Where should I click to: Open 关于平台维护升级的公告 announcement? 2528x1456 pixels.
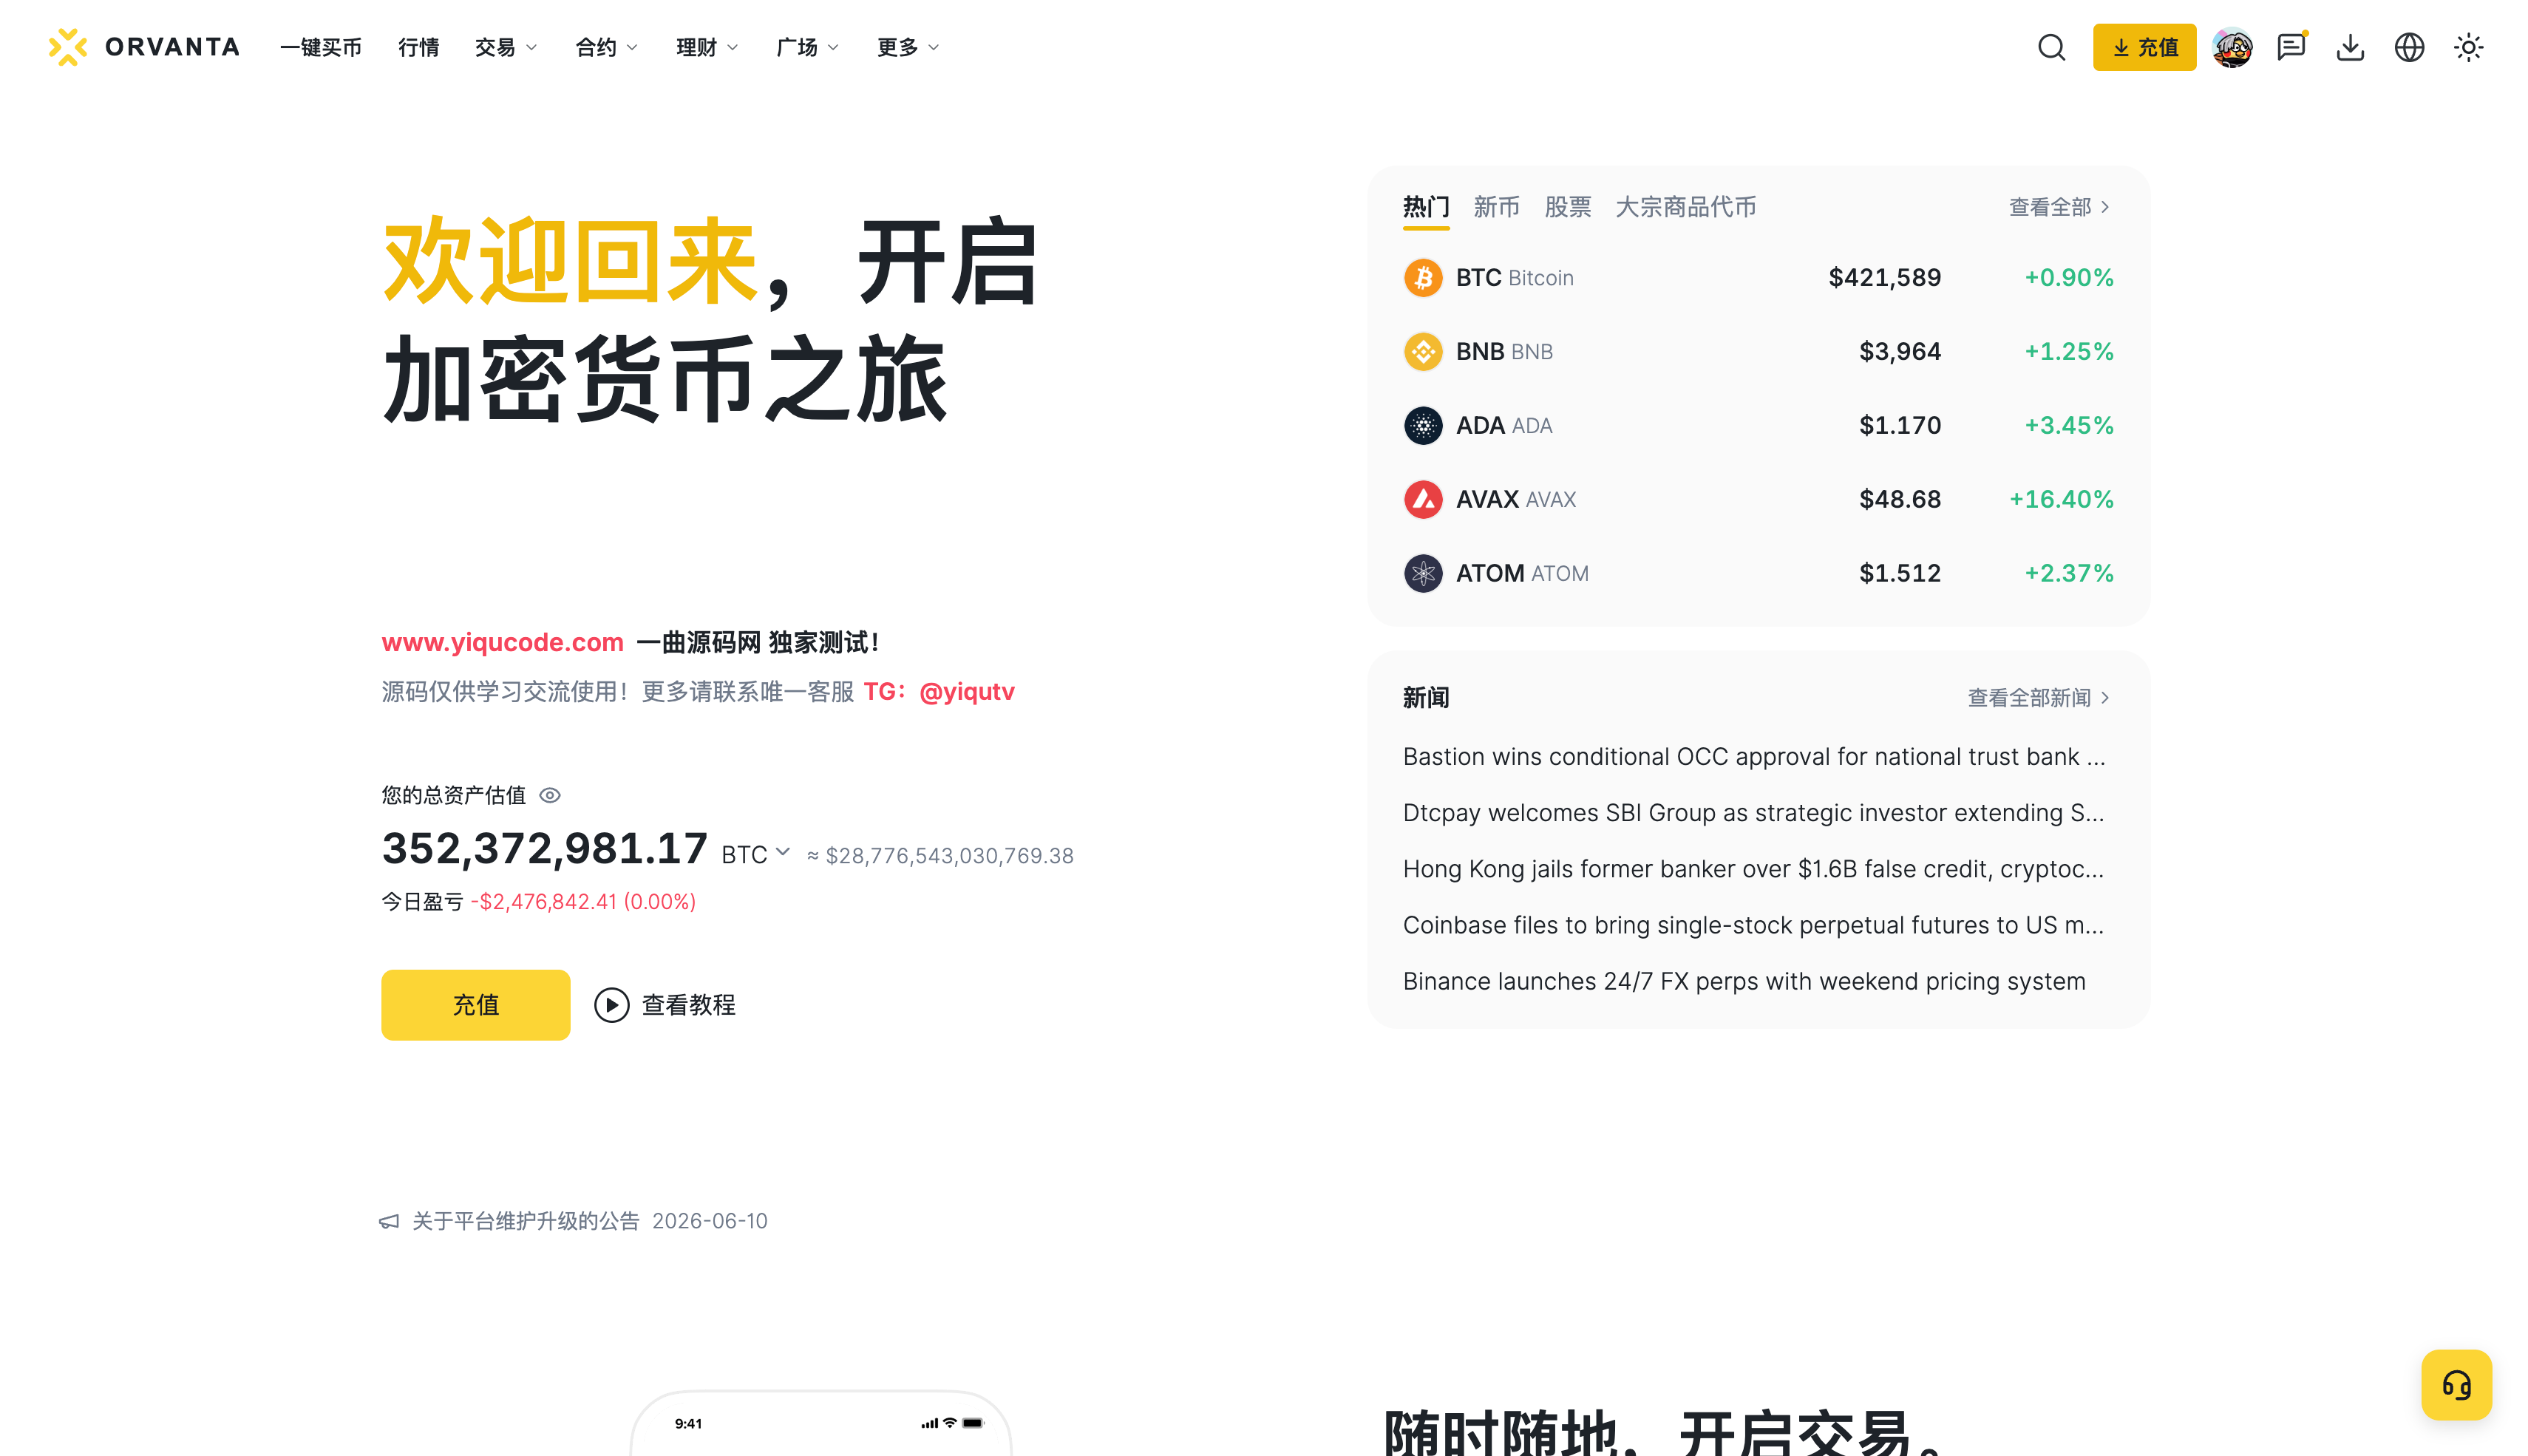pos(526,1221)
